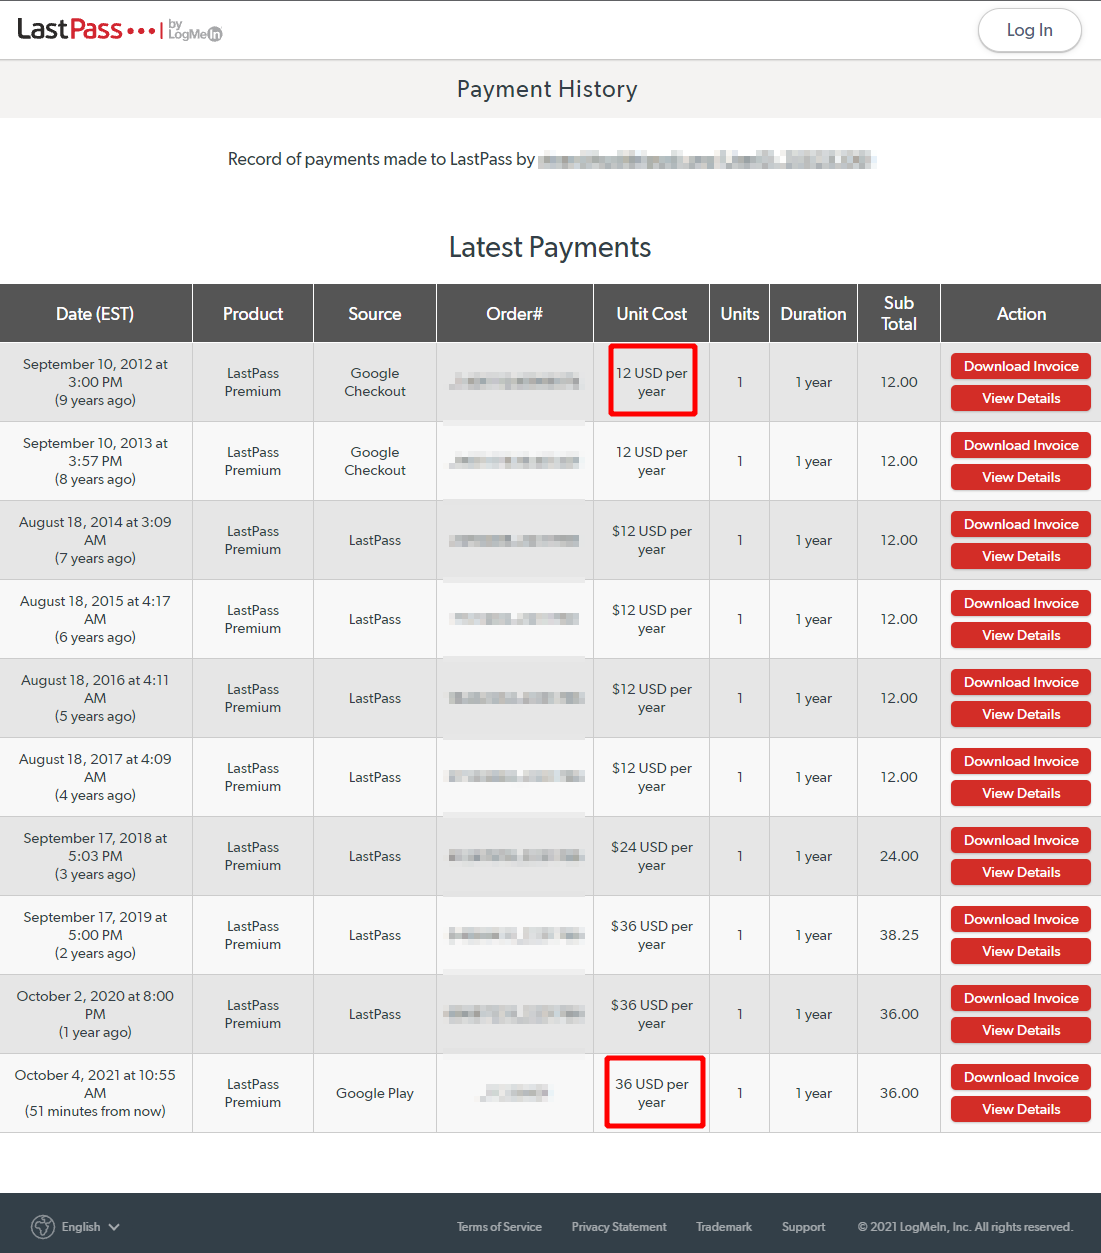Click the Units column header
The image size is (1101, 1253).
(x=740, y=314)
